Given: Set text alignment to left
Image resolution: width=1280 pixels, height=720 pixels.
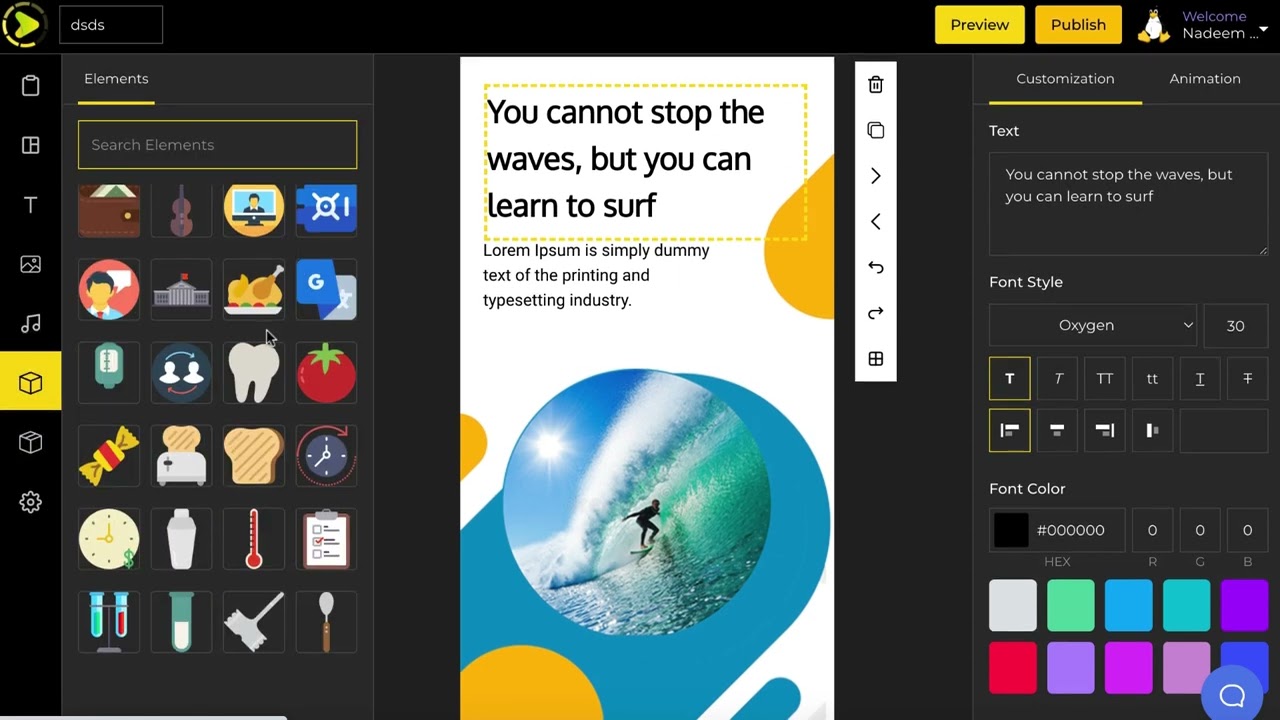Looking at the screenshot, I should [1009, 430].
